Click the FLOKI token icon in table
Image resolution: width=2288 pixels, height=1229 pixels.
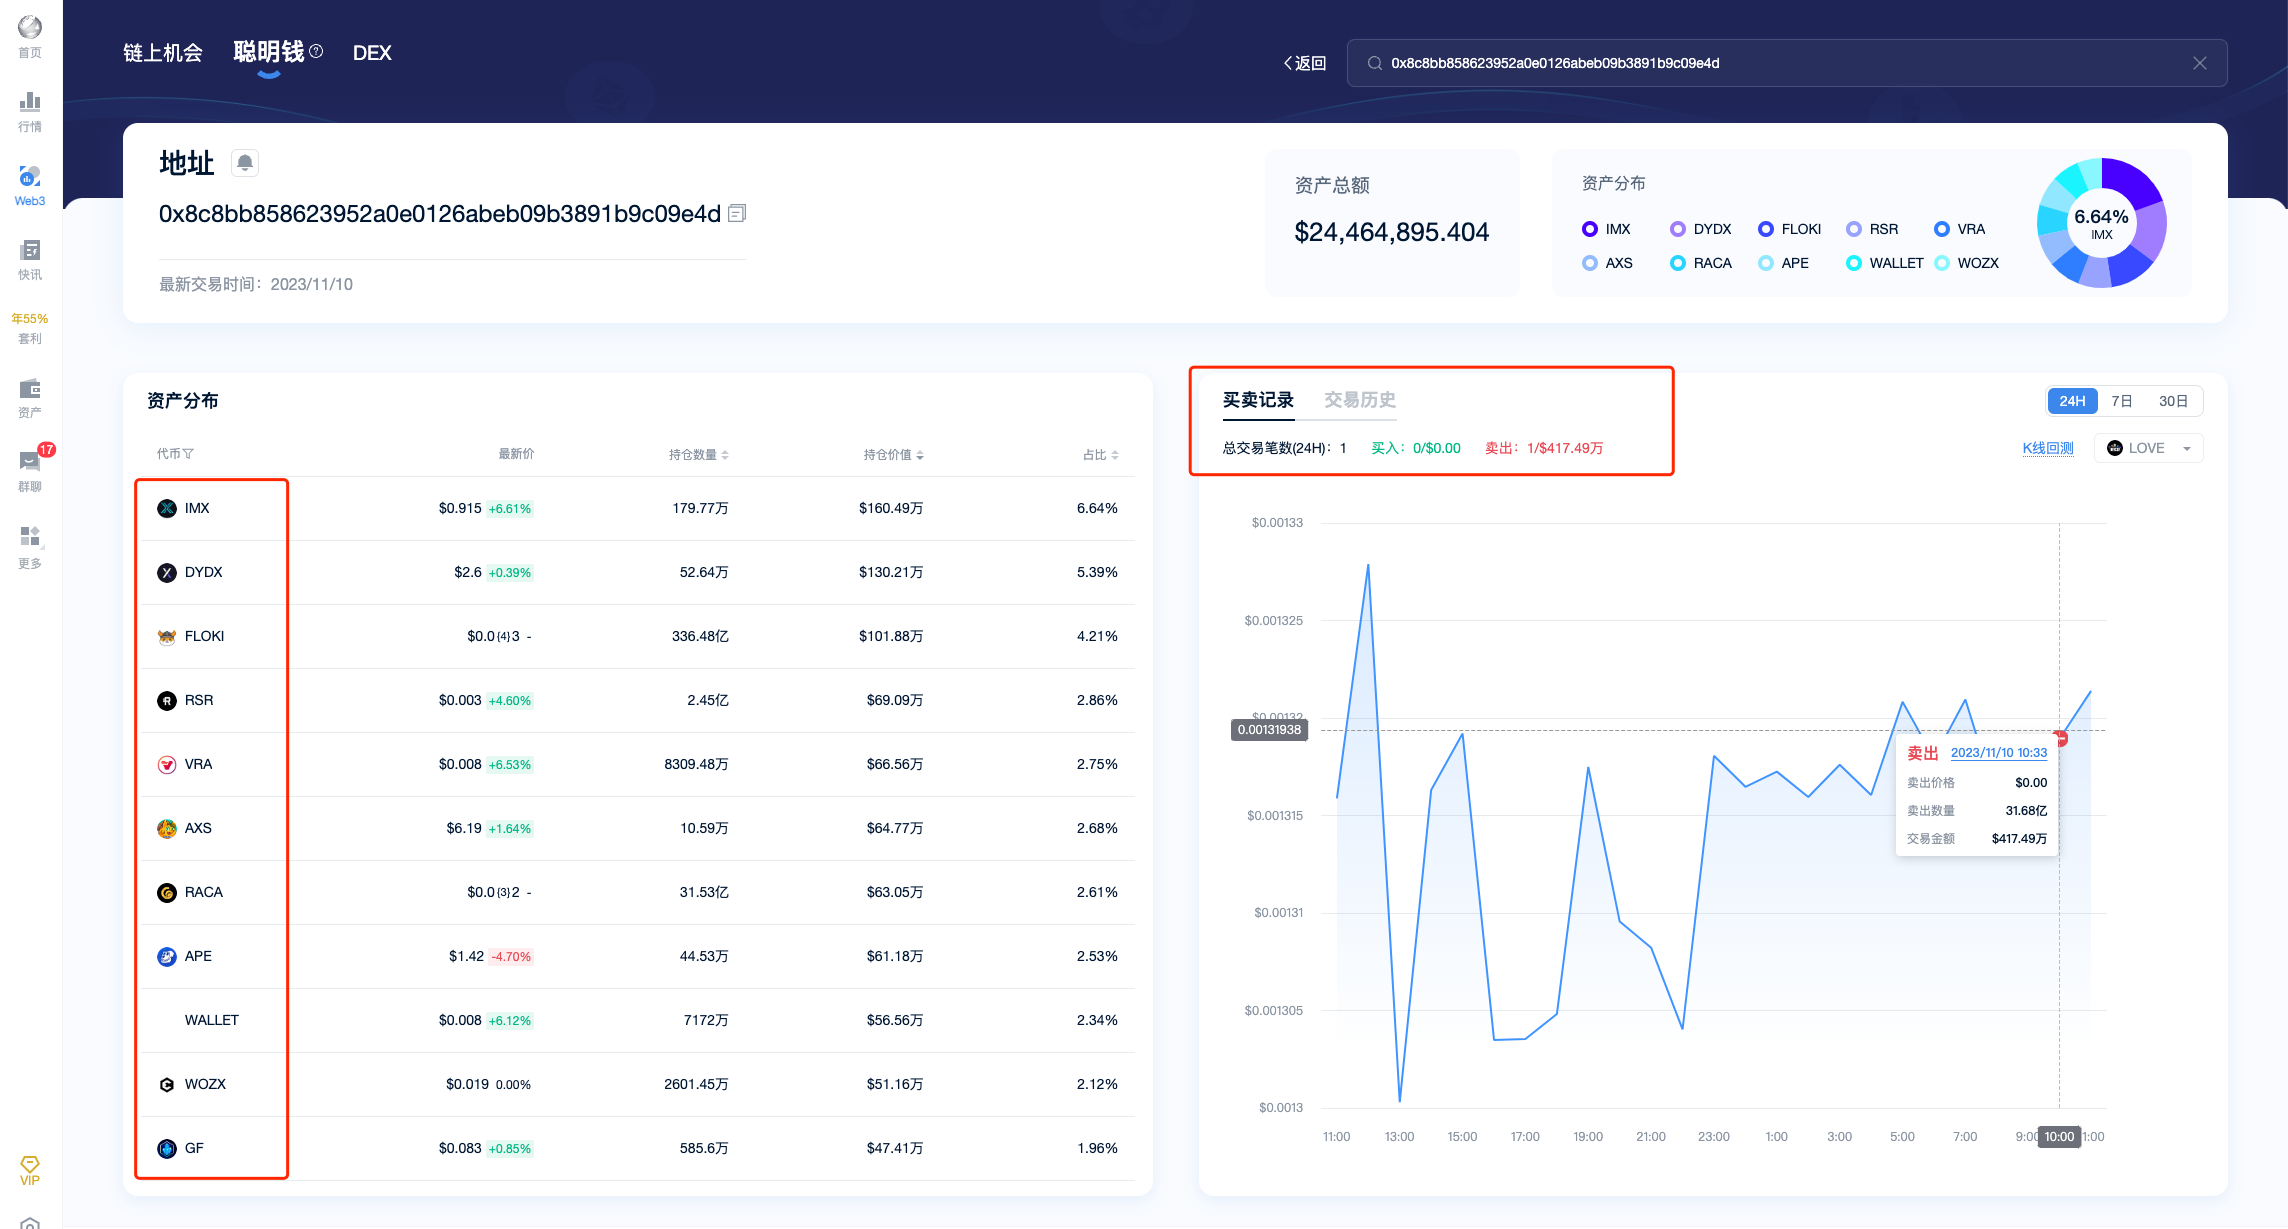click(167, 636)
